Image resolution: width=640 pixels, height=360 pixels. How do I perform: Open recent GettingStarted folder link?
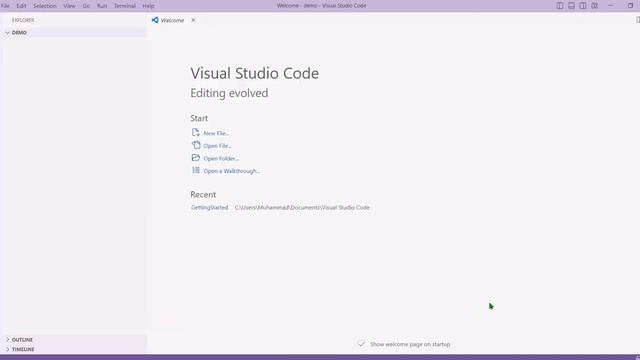(x=209, y=207)
